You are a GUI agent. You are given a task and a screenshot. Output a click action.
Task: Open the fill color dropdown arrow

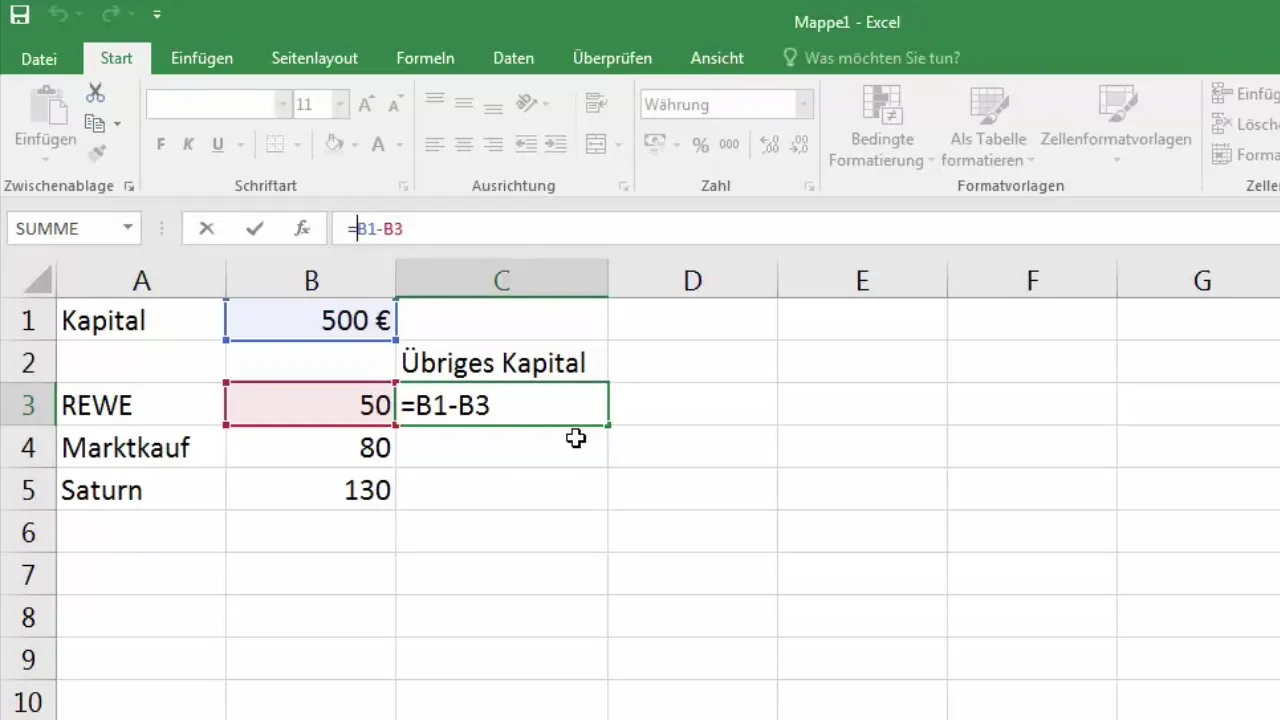(356, 146)
